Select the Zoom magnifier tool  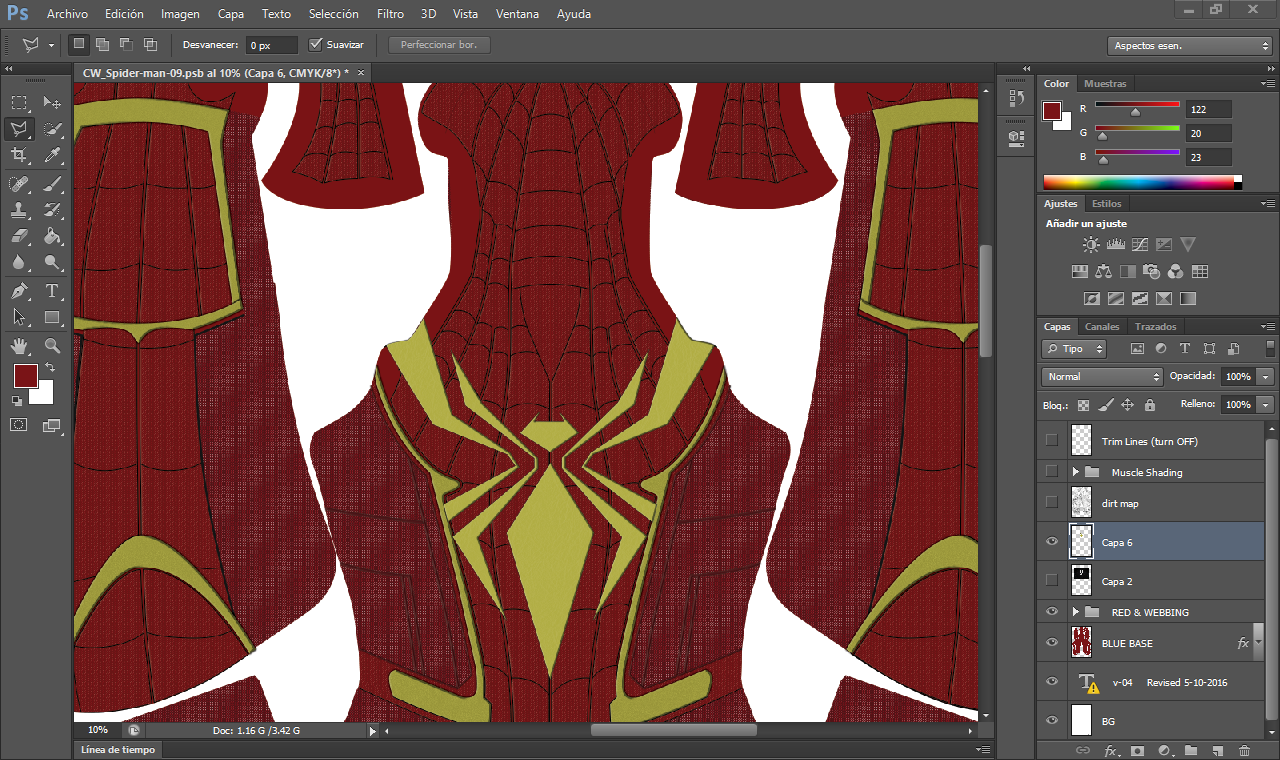click(52, 346)
